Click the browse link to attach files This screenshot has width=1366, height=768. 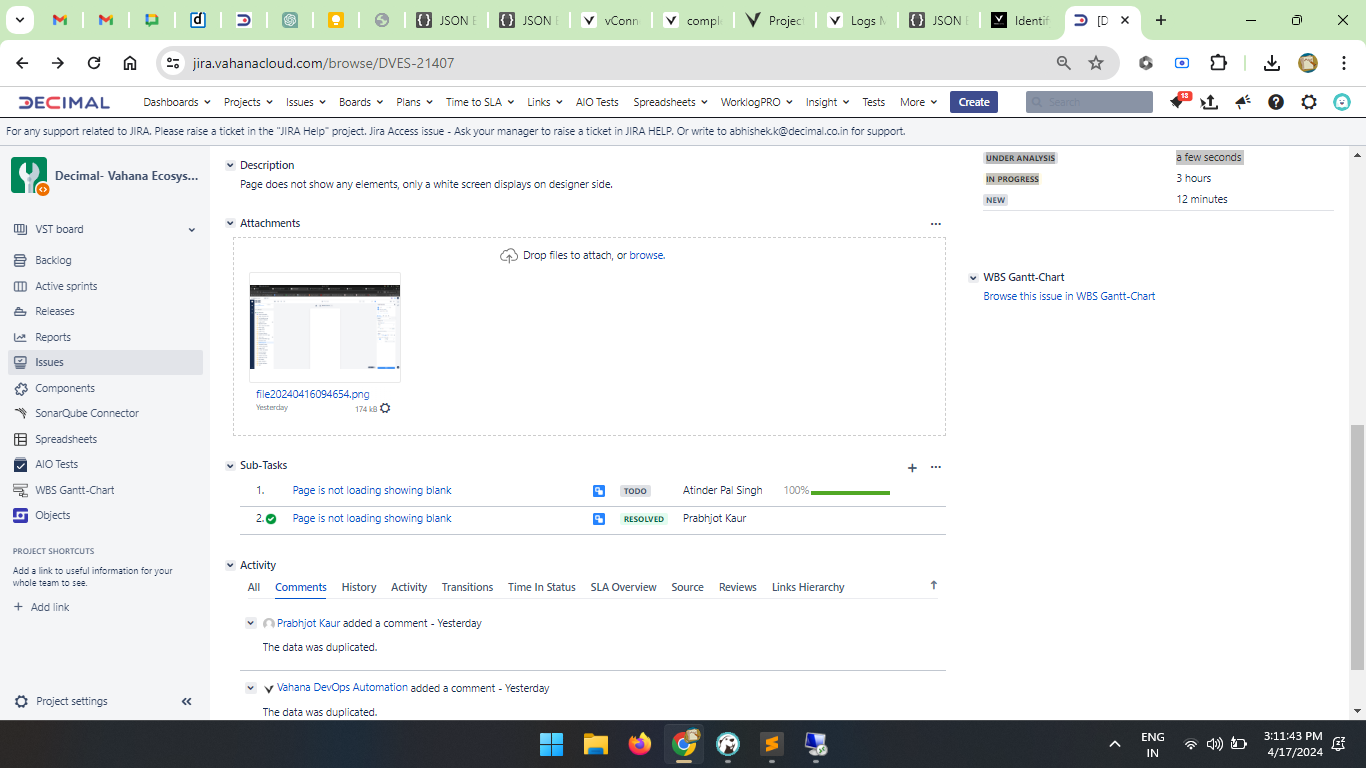[646, 256]
